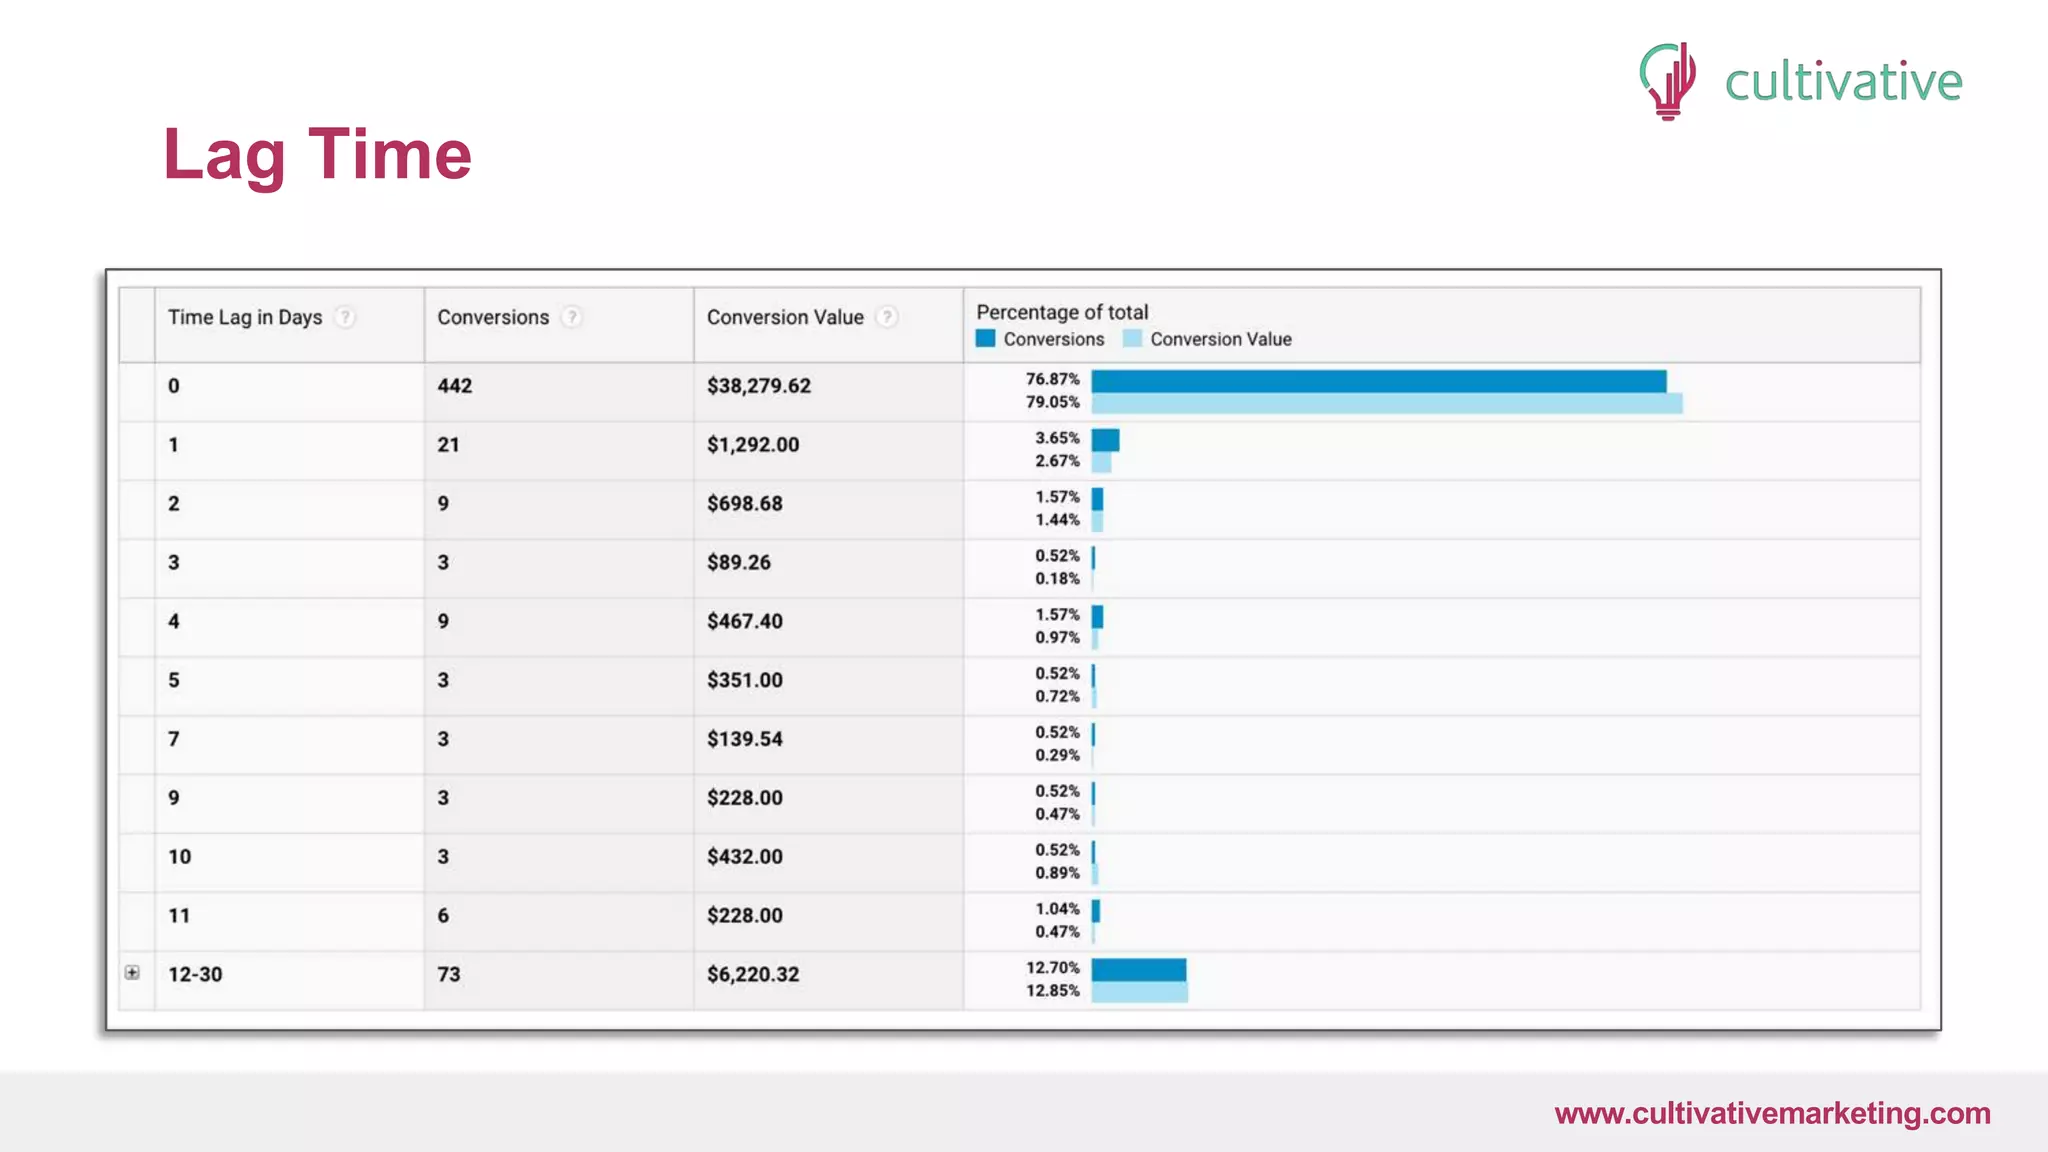
Task: Click the cultivative lightbulb logo icon
Action: [1668, 80]
